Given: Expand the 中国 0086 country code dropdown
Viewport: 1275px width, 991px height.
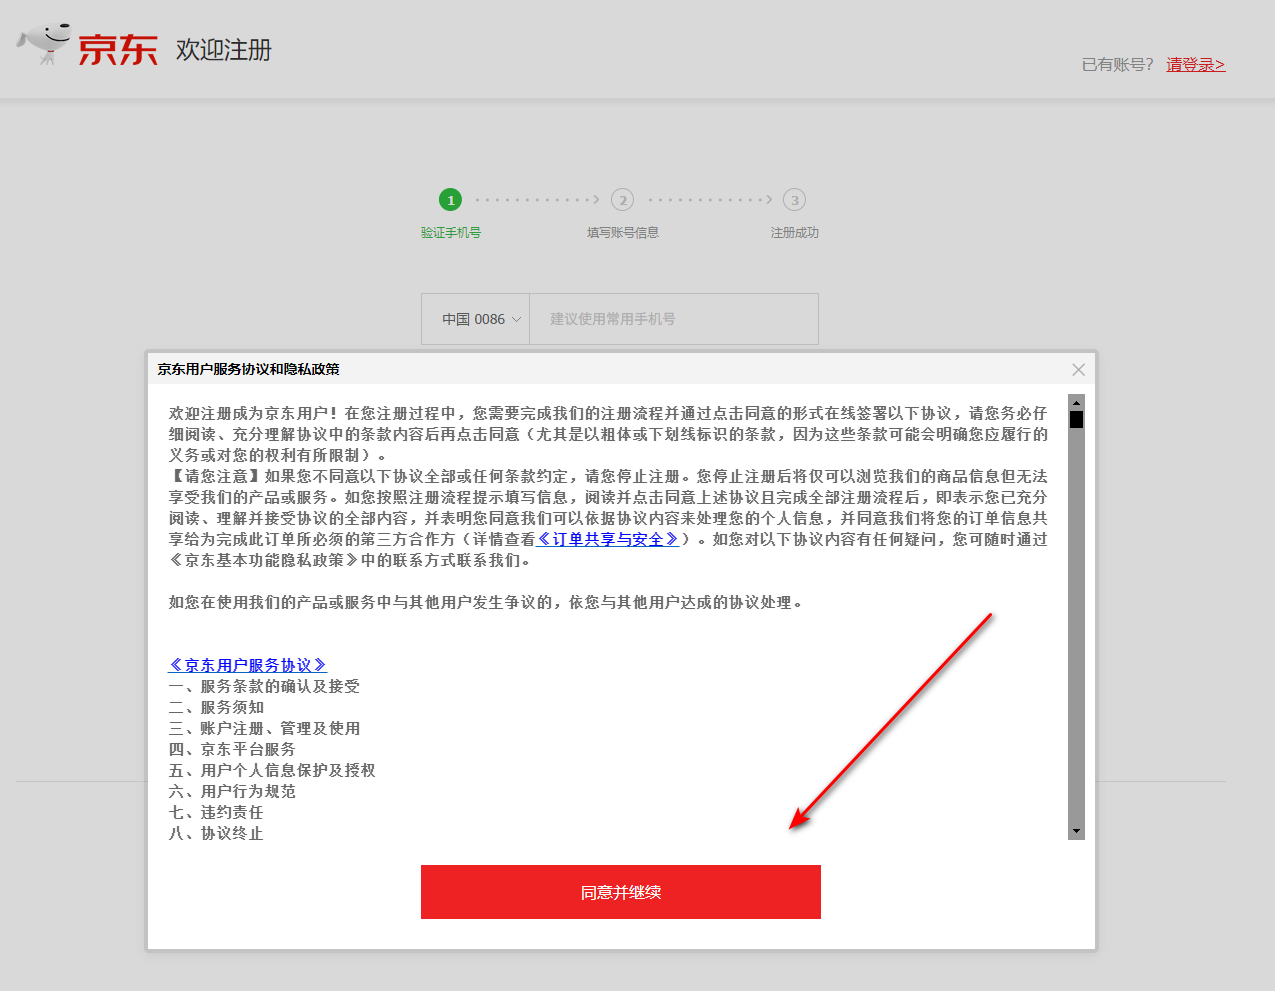Looking at the screenshot, I should [x=476, y=319].
